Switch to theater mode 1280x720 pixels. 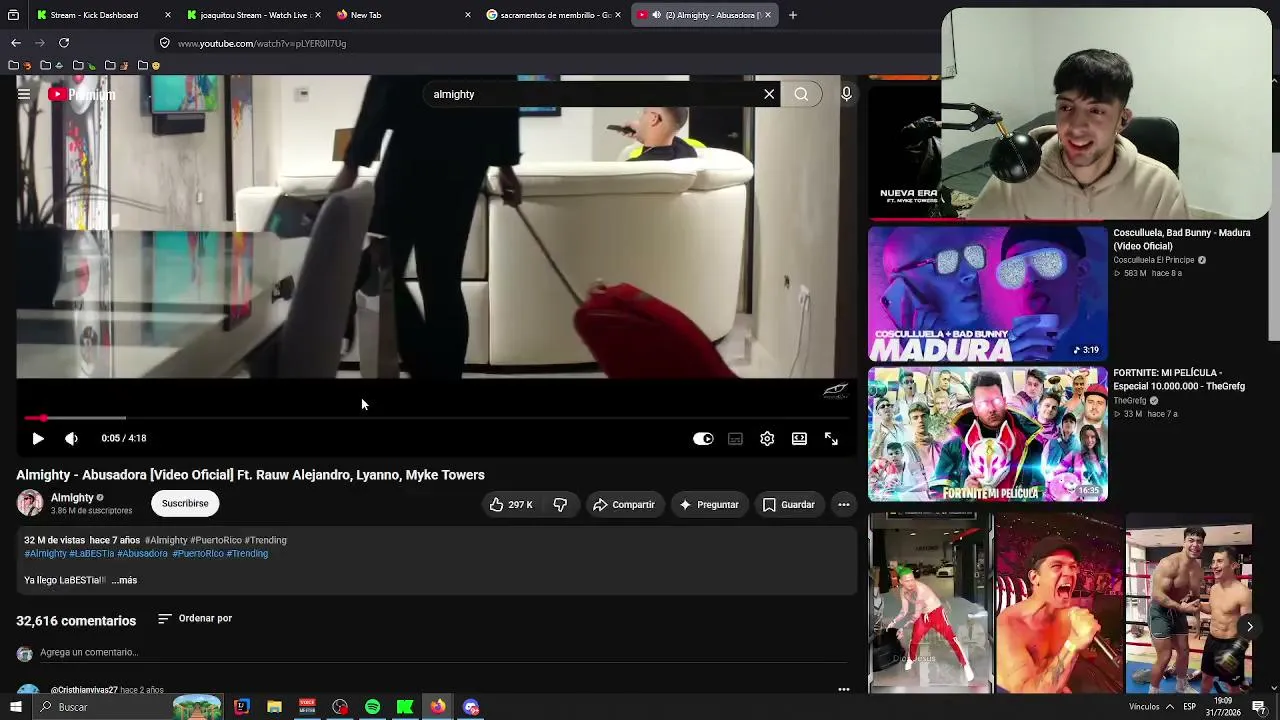tap(799, 438)
